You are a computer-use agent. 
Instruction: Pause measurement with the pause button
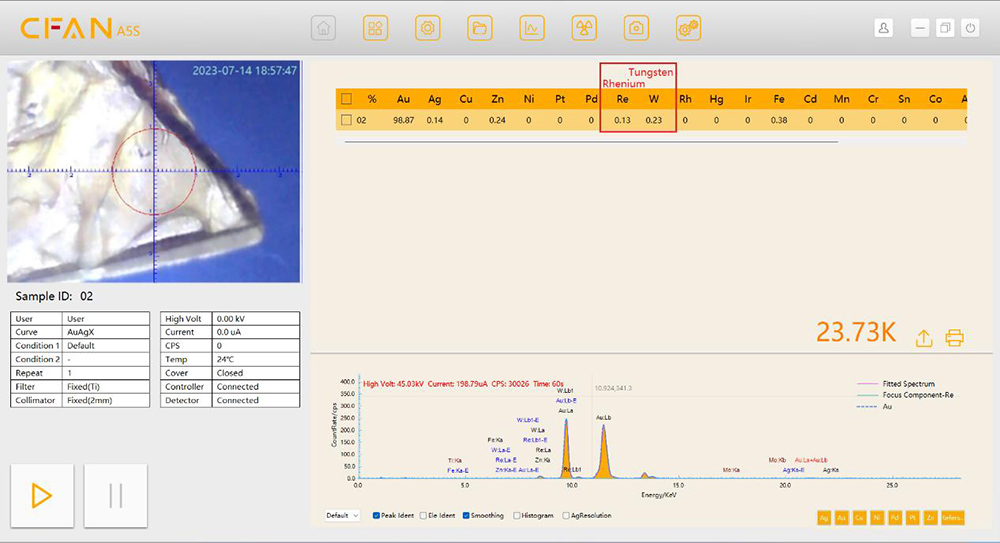pyautogui.click(x=115, y=496)
